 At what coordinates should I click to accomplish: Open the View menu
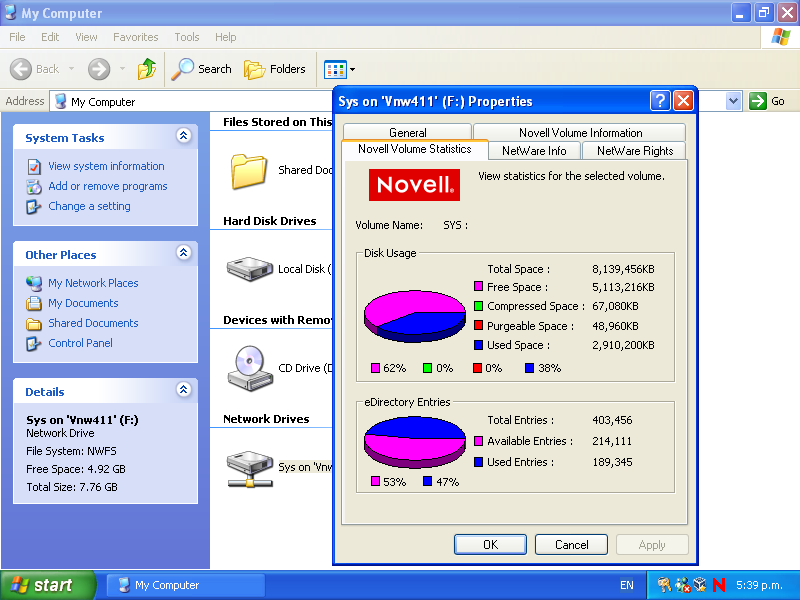click(x=86, y=37)
